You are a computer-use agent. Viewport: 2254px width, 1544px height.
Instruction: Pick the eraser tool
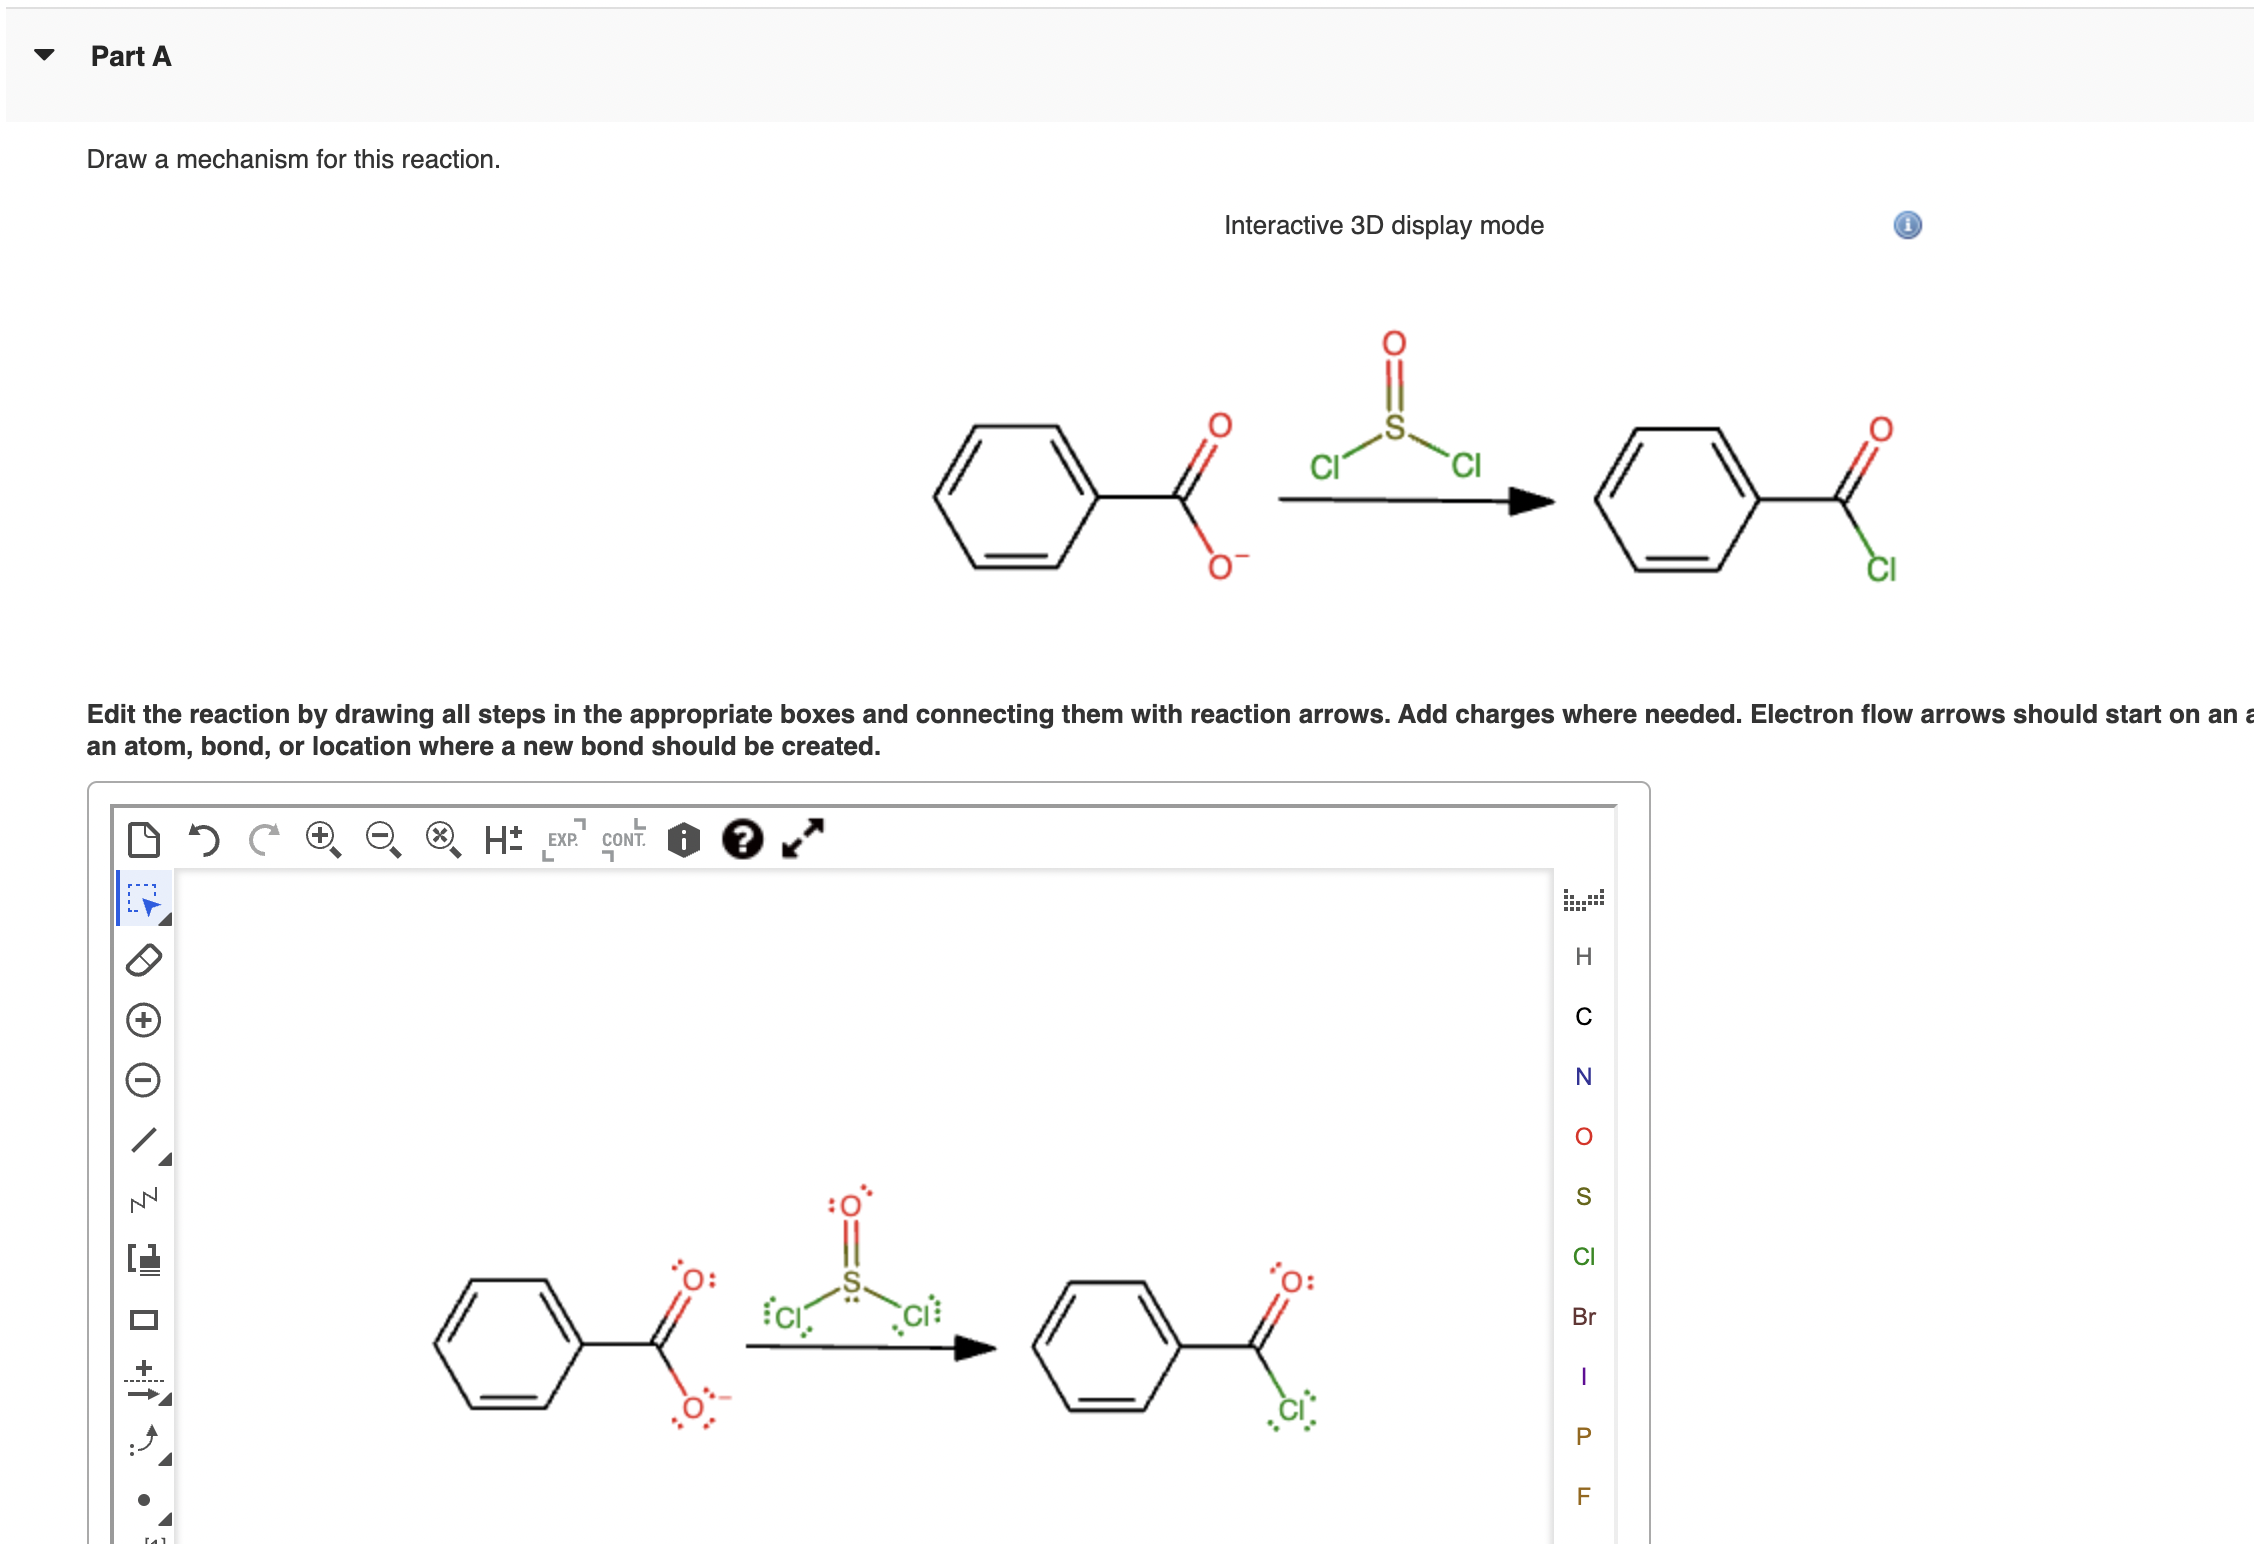coord(144,960)
